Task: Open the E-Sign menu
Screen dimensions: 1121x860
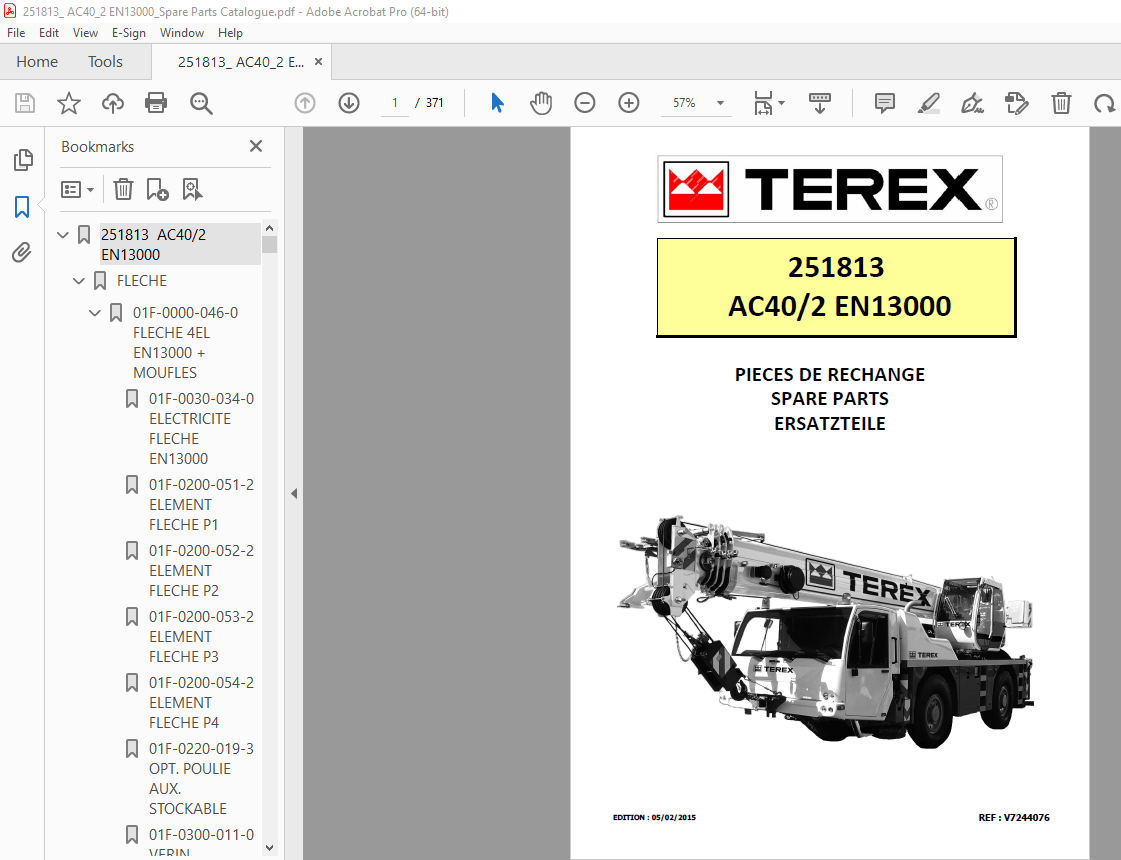Action: click(129, 33)
